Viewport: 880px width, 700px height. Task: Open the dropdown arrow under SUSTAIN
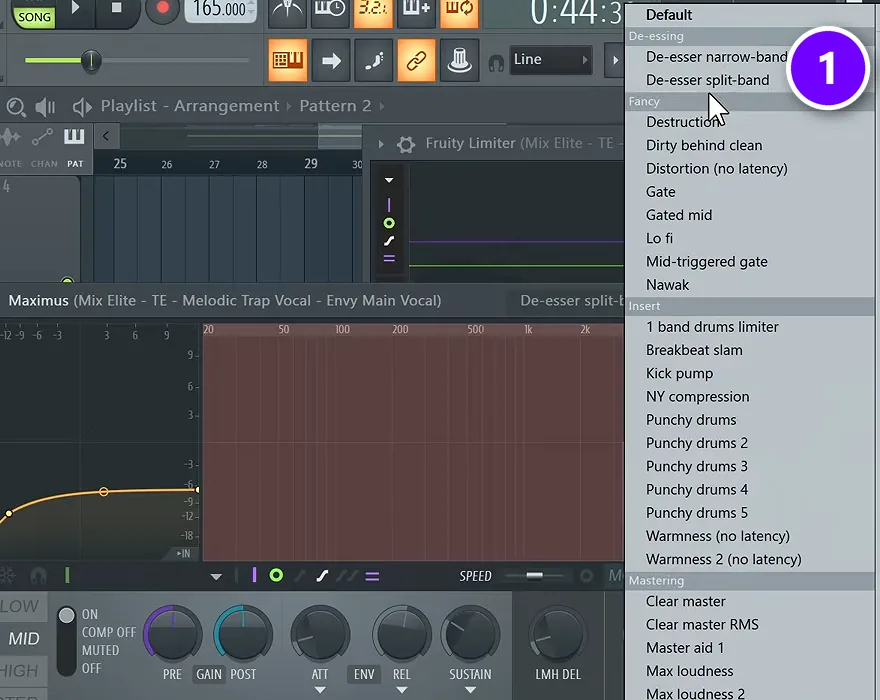tap(470, 690)
